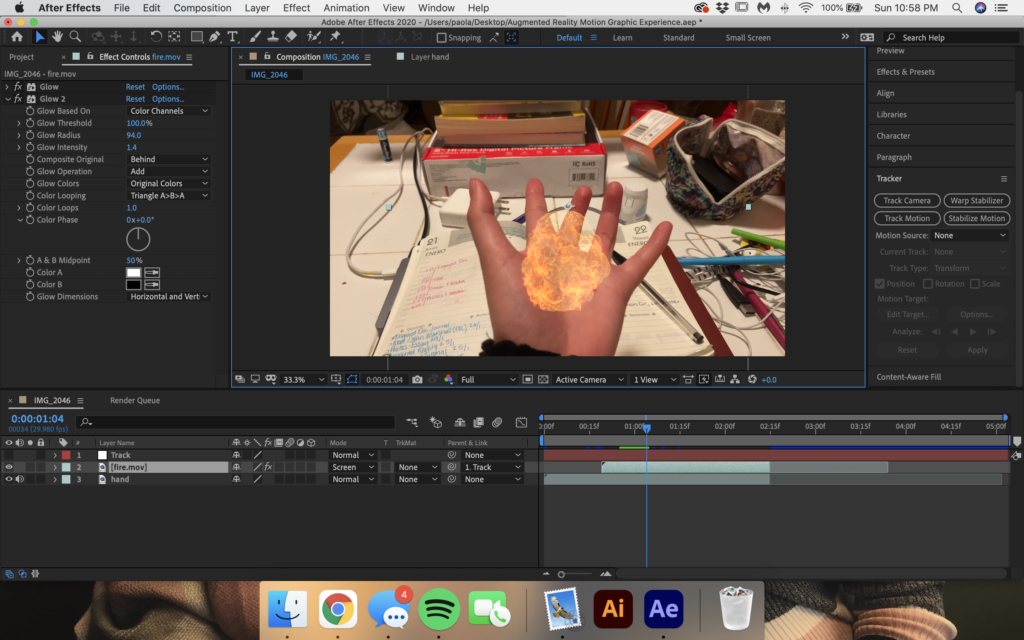
Task: Select the Hand tool in toolbar
Action: (x=57, y=37)
